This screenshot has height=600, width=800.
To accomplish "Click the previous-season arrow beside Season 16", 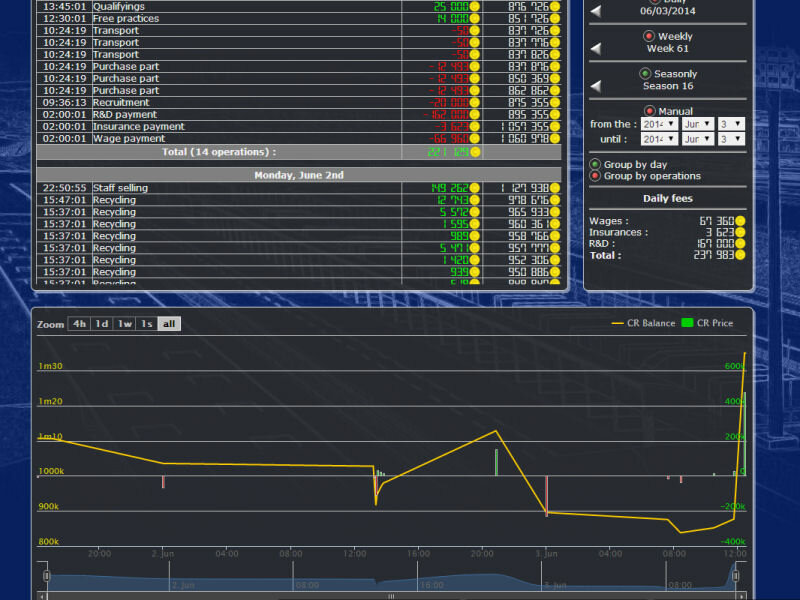I will [x=596, y=86].
